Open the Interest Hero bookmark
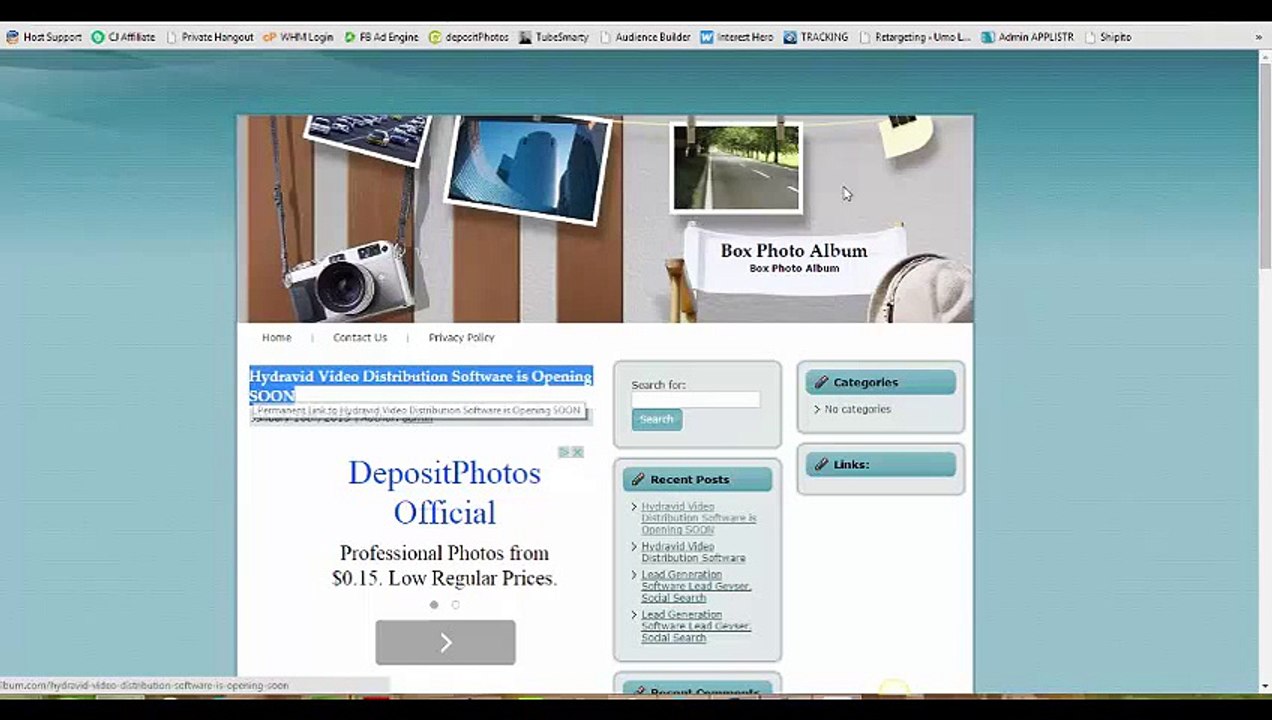Viewport: 1272px width, 720px height. (x=737, y=37)
